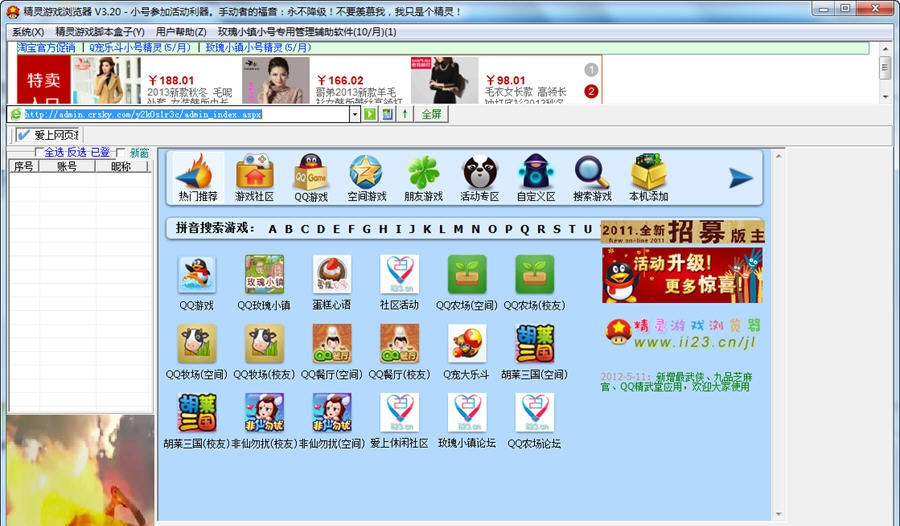Image resolution: width=900 pixels, height=526 pixels.
Task: Click pinyin search letter A
Action: coord(273,229)
